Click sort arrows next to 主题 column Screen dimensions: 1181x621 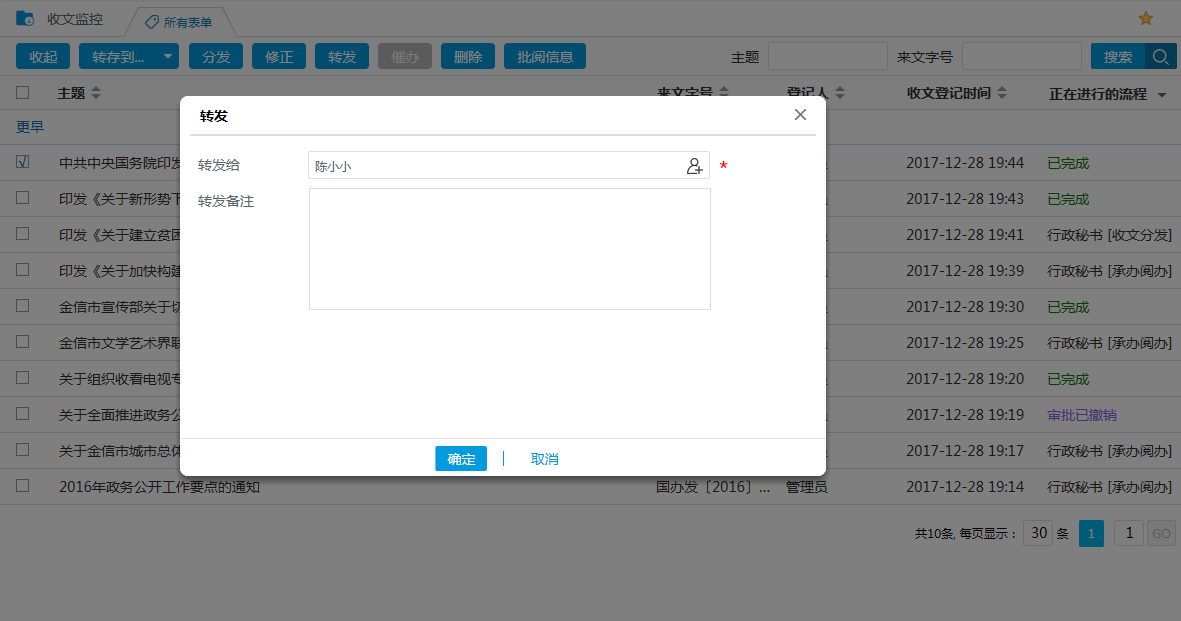pos(96,93)
